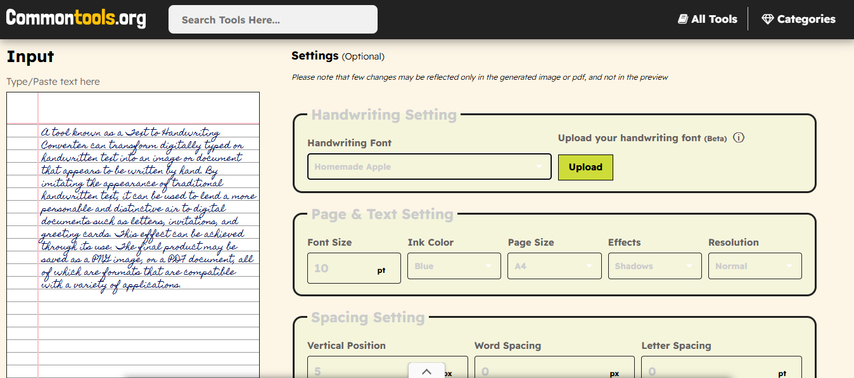Open the Categories menu
The height and width of the screenshot is (378, 854).
pyautogui.click(x=798, y=19)
